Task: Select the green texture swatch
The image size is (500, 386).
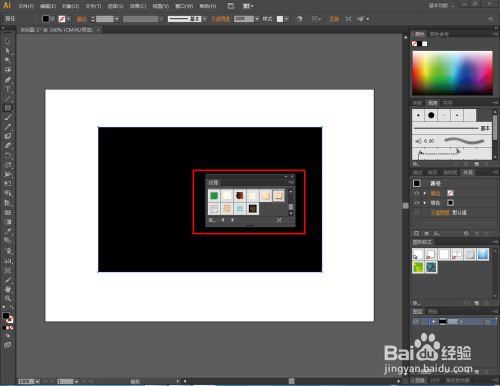Action: pos(214,196)
